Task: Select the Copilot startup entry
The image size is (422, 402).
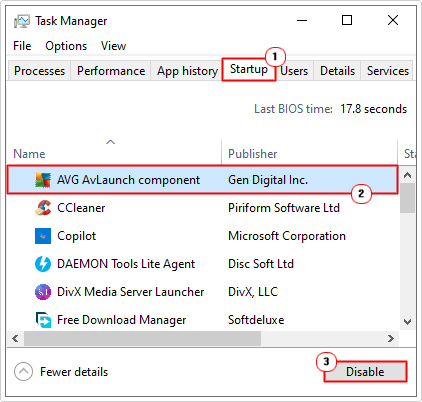Action: tap(202, 236)
